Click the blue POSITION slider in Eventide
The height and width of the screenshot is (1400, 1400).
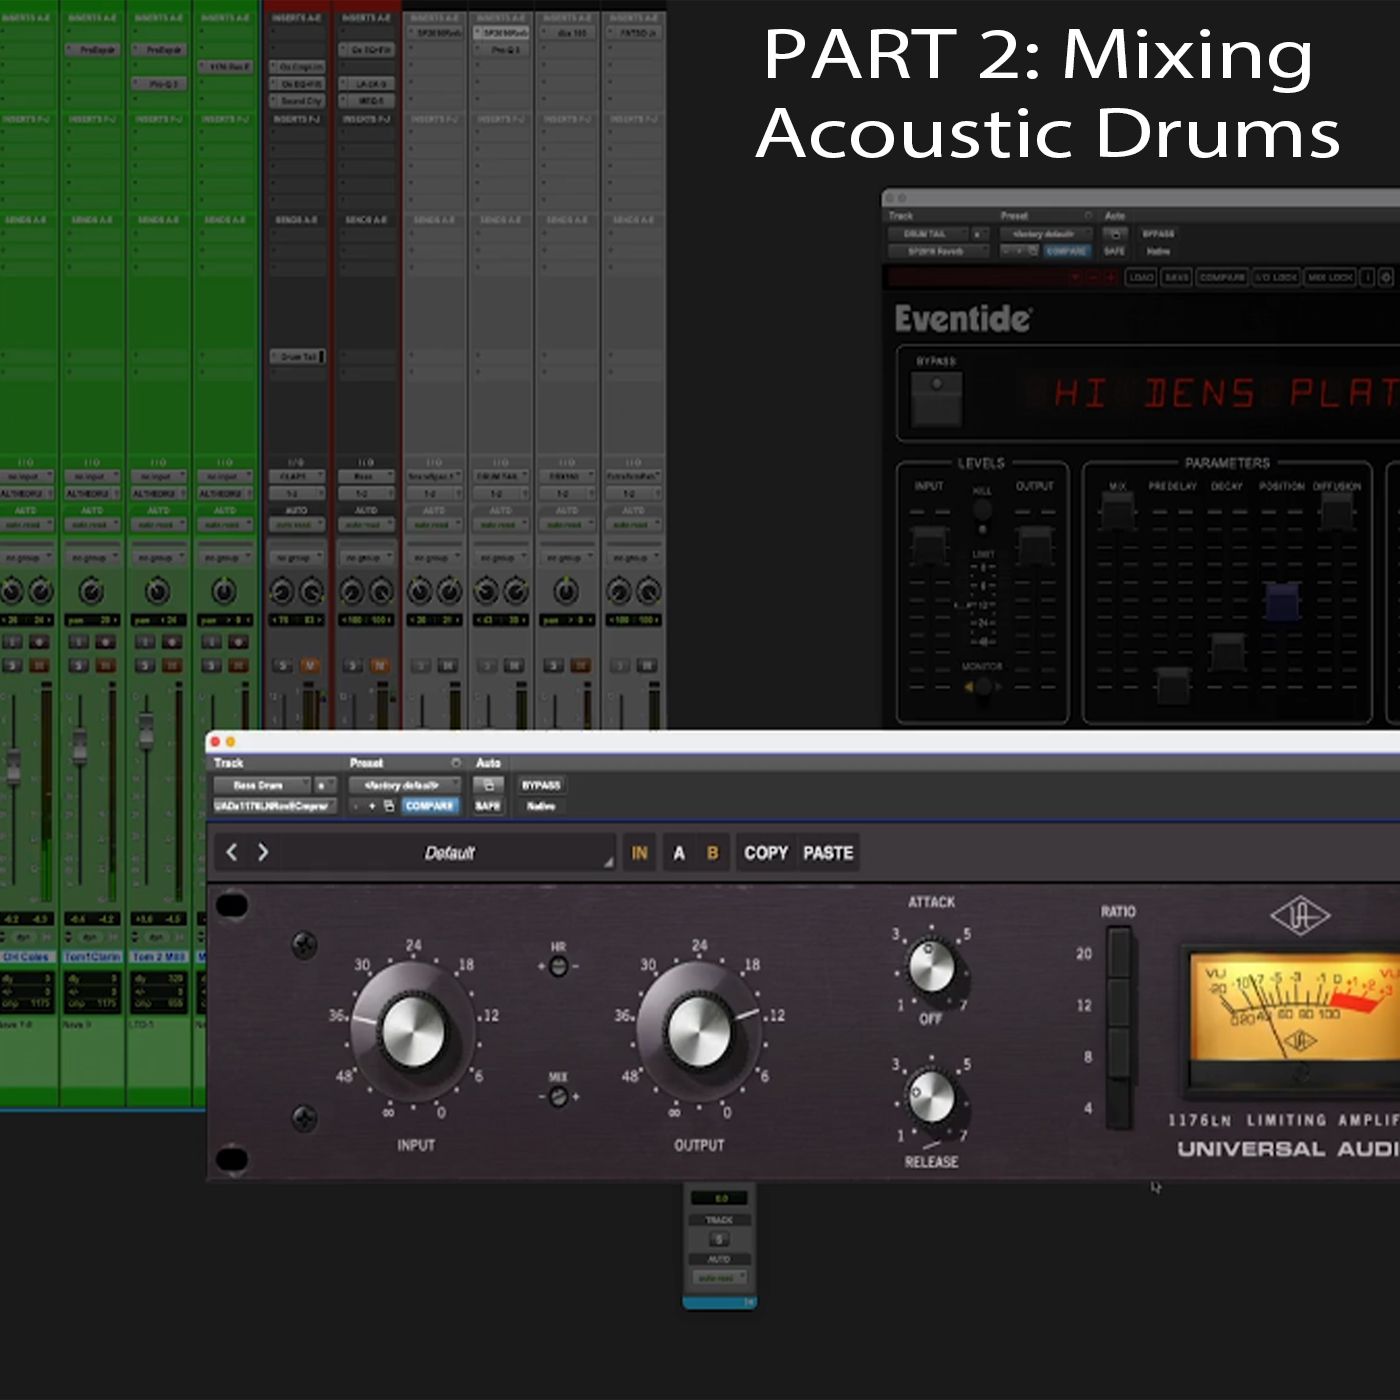coord(1282,601)
